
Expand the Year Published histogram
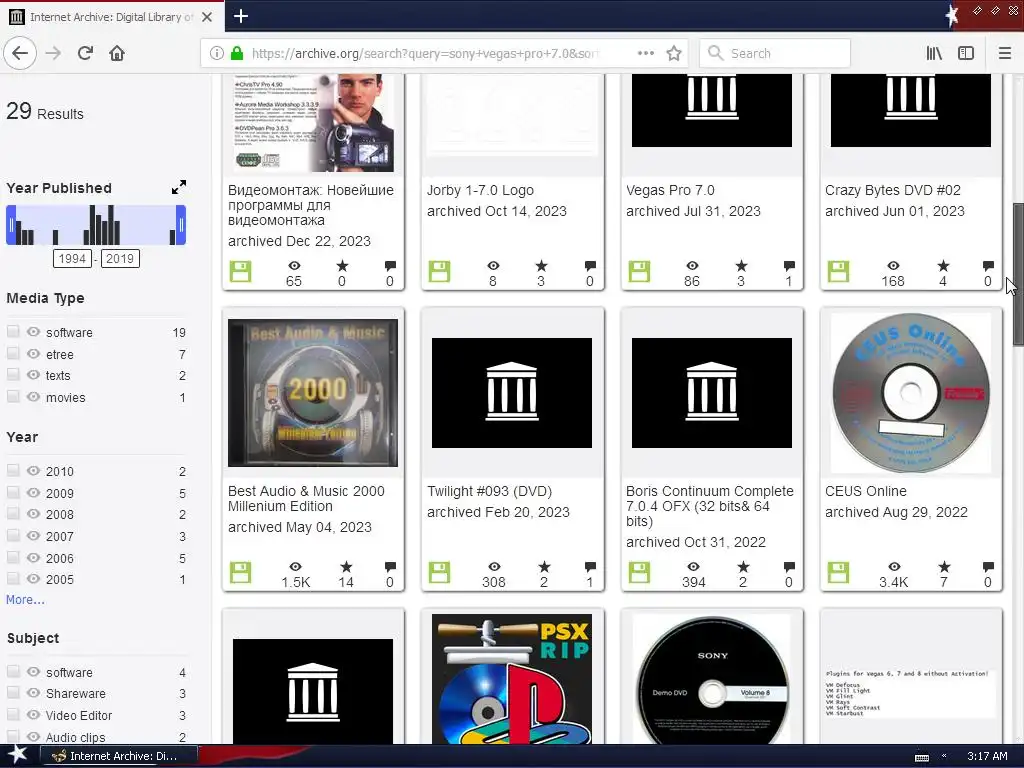coord(178,187)
